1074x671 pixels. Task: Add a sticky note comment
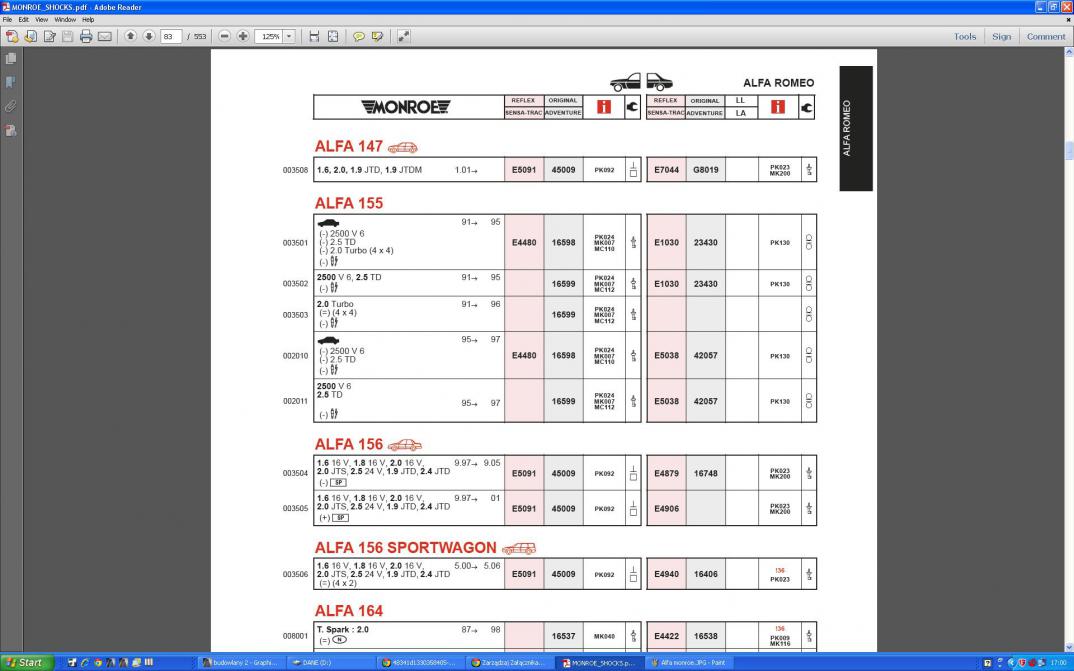click(x=358, y=36)
